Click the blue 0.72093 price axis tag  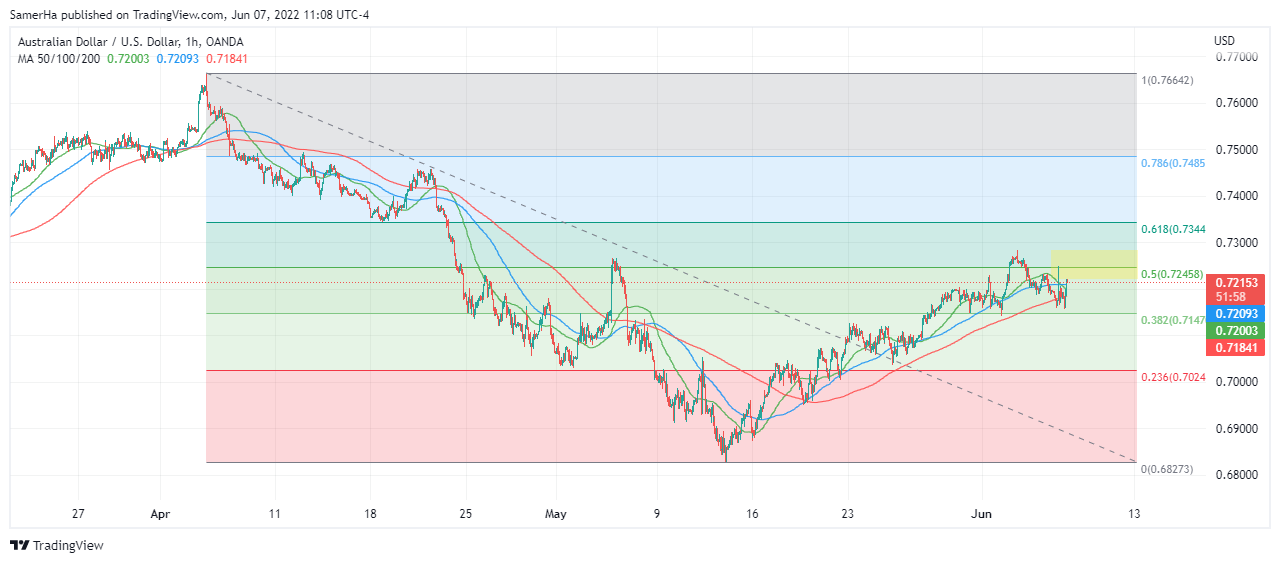pyautogui.click(x=1236, y=313)
